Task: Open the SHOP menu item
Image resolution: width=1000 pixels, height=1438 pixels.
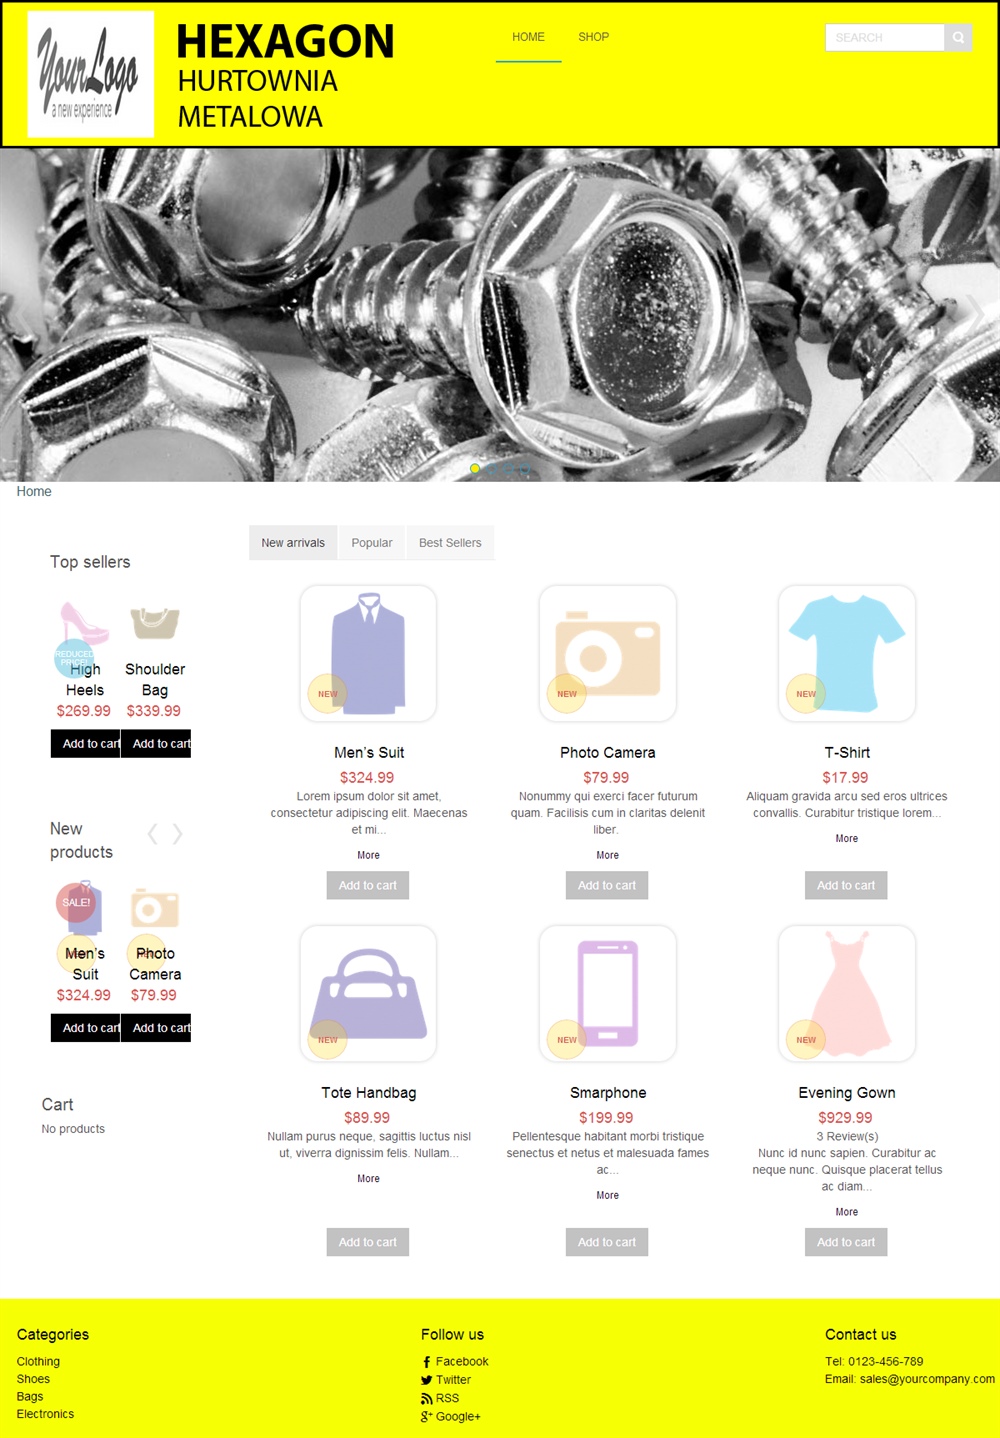Action: click(x=593, y=37)
